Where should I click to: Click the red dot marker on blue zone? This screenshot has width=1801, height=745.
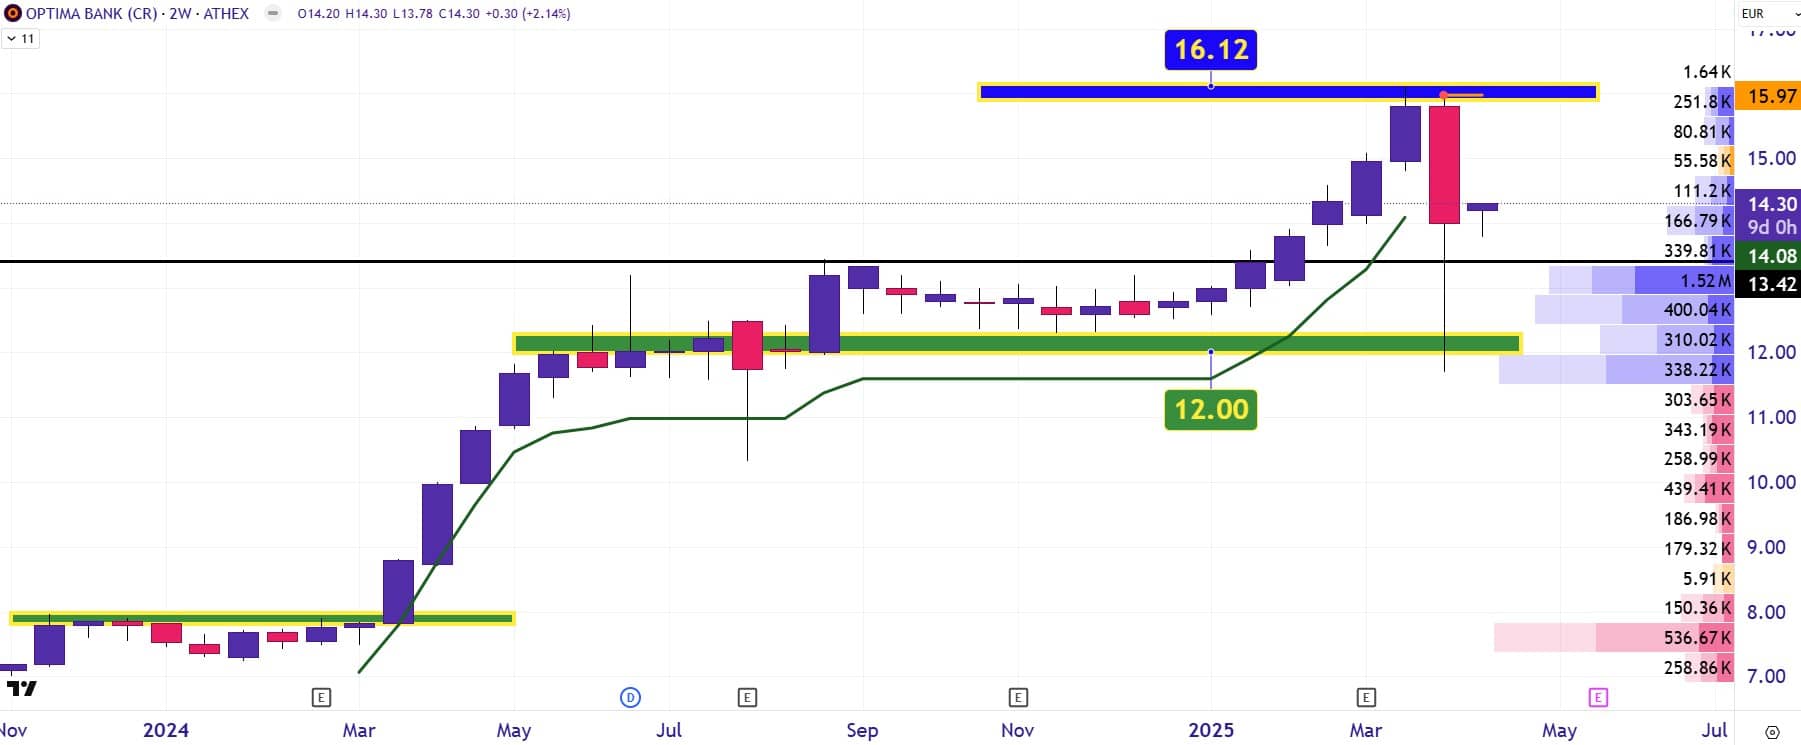point(1443,95)
